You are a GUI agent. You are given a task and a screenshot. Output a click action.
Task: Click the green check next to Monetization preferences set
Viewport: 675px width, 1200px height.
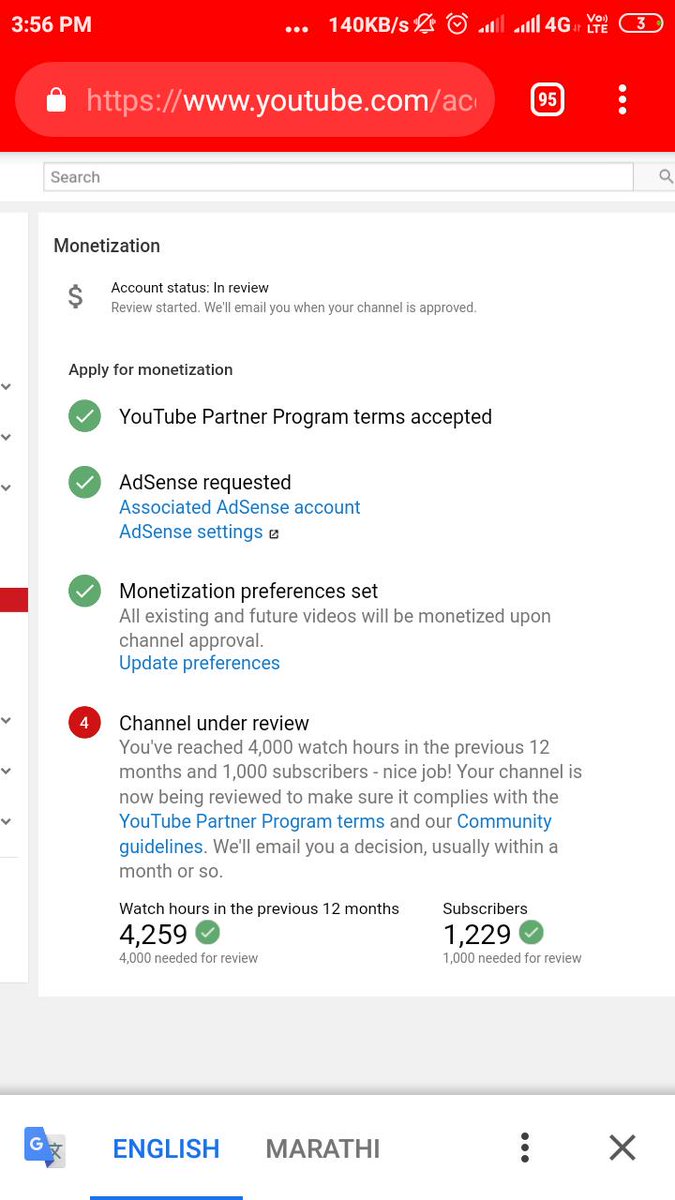pos(85,591)
